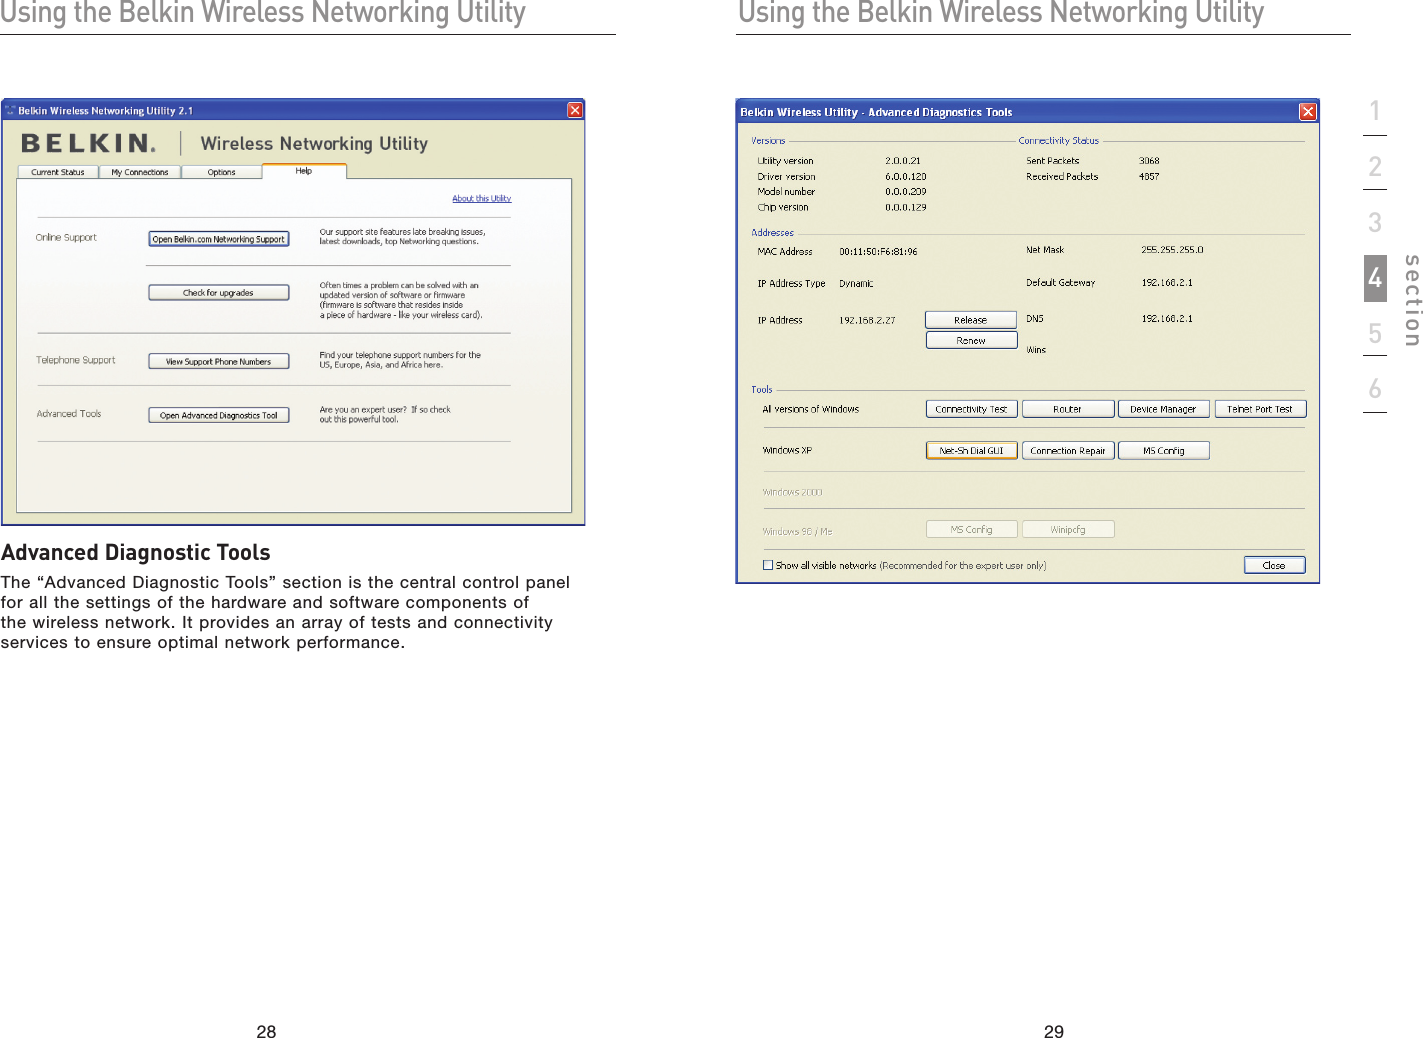Click the BELKIN logo in the utility

pos(88,143)
